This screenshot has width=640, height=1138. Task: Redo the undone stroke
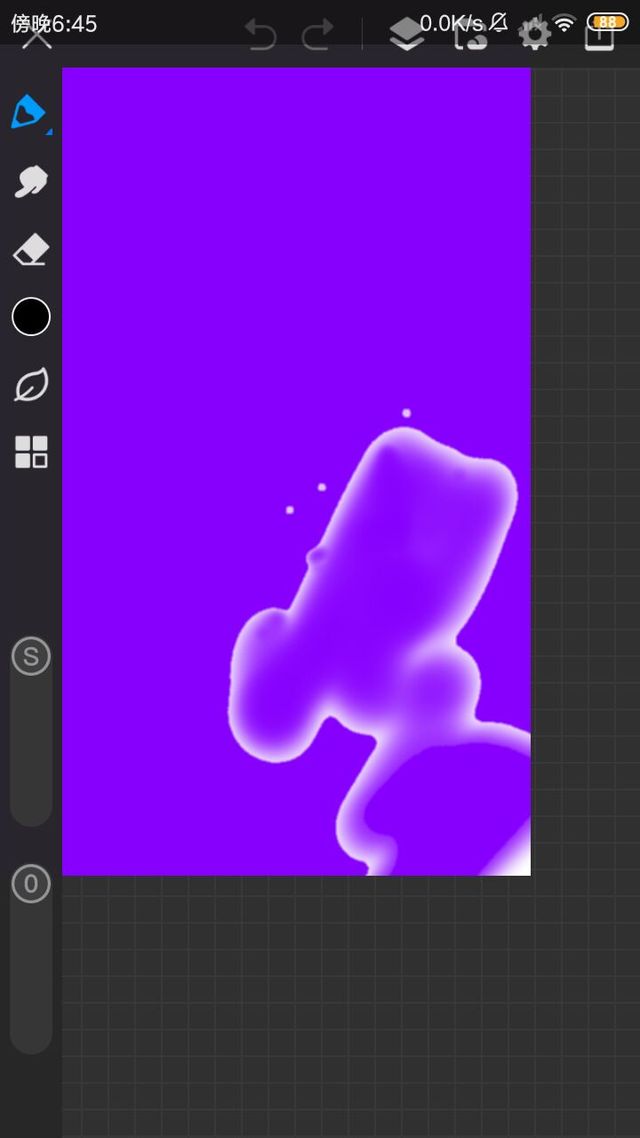point(318,37)
